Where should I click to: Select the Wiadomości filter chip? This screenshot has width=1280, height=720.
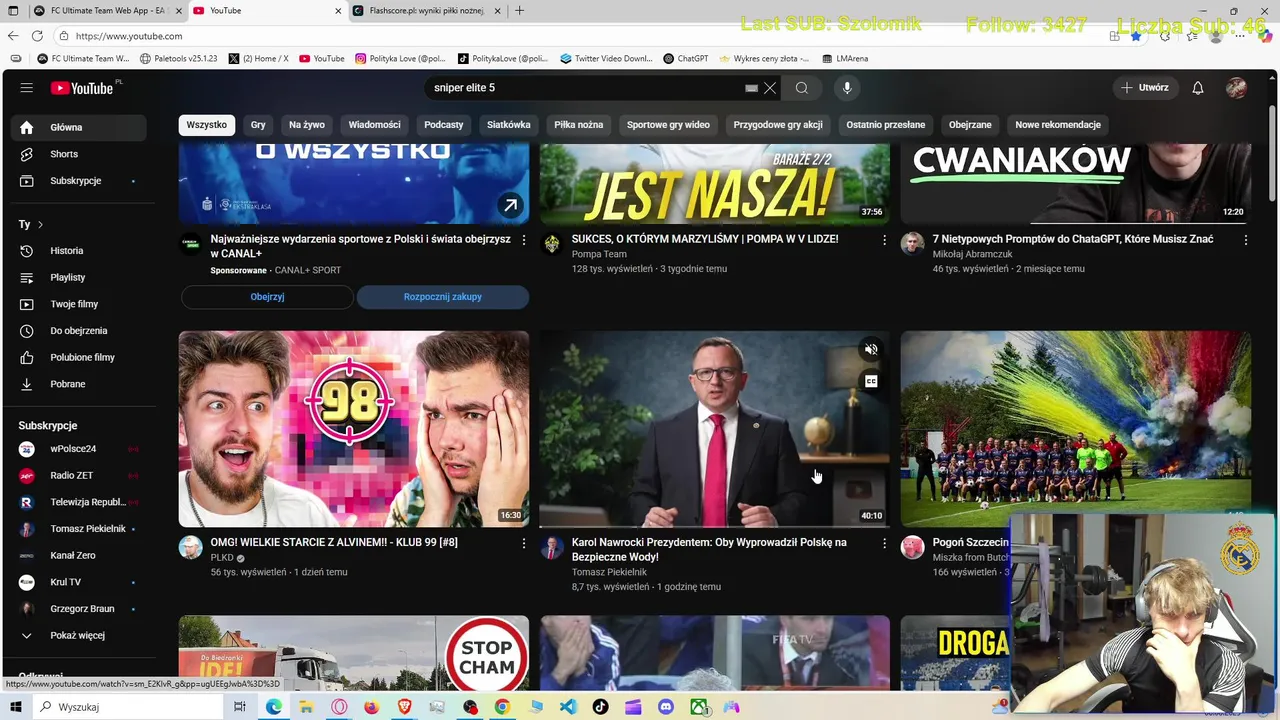coord(375,125)
